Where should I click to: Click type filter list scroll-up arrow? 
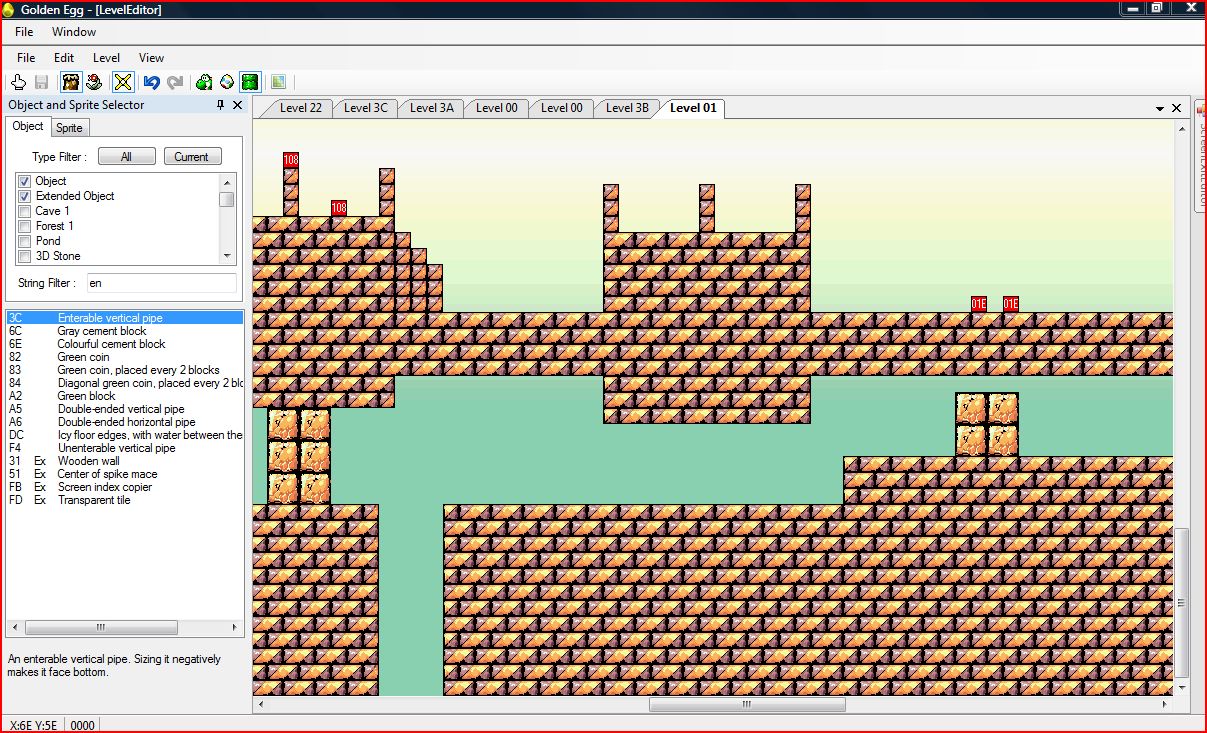(x=227, y=181)
